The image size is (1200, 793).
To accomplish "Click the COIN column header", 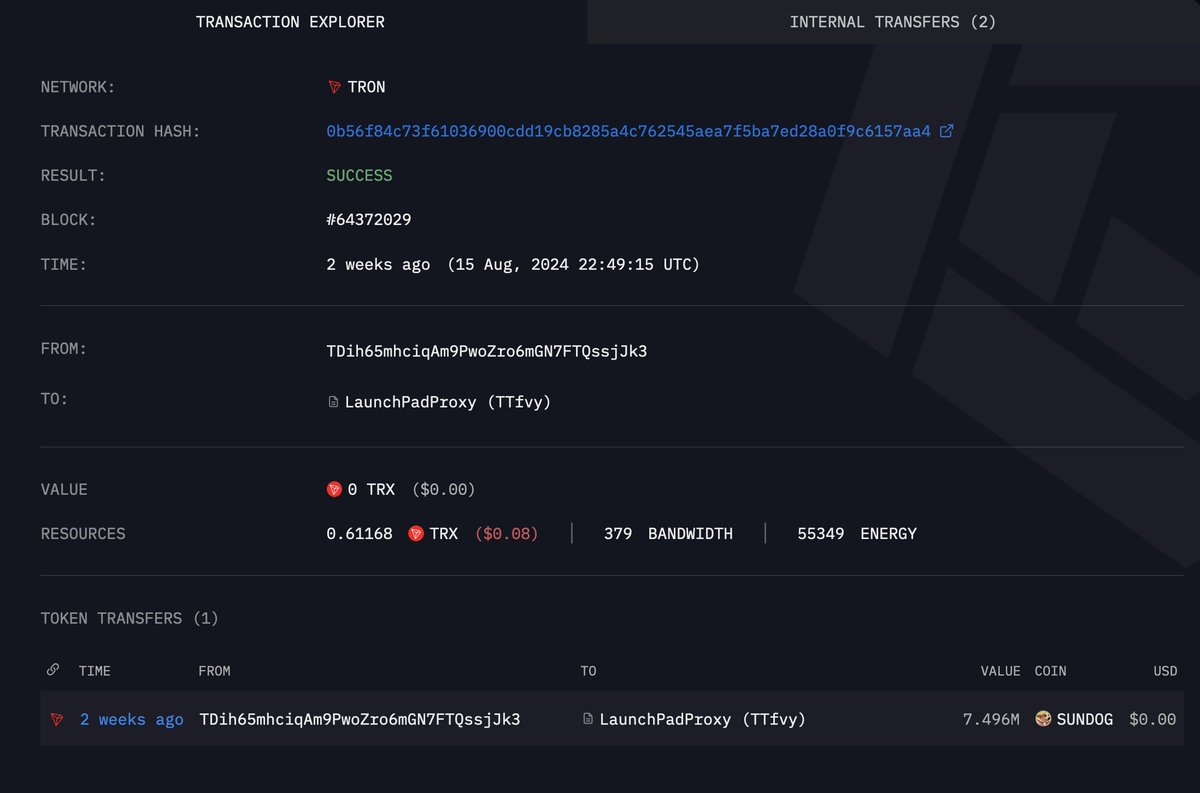I will pos(1051,671).
